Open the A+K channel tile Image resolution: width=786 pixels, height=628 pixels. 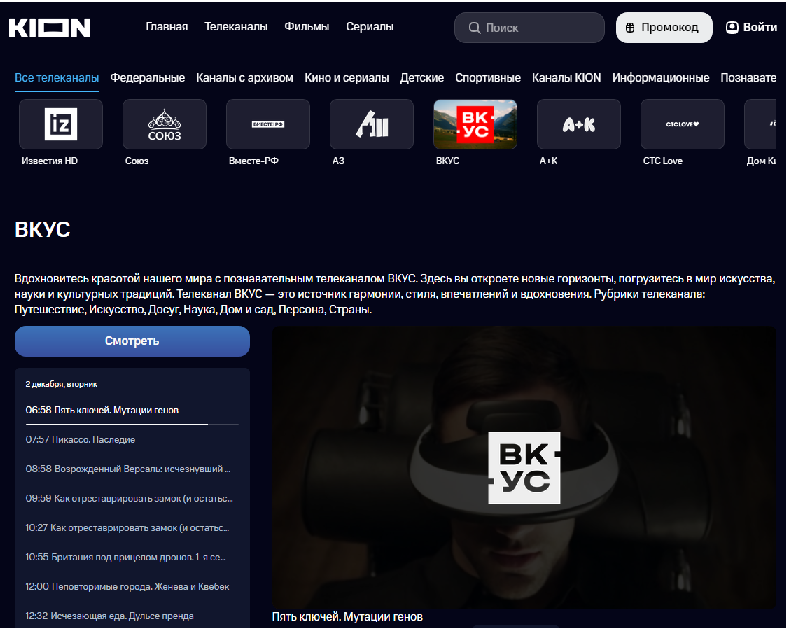[x=578, y=124]
